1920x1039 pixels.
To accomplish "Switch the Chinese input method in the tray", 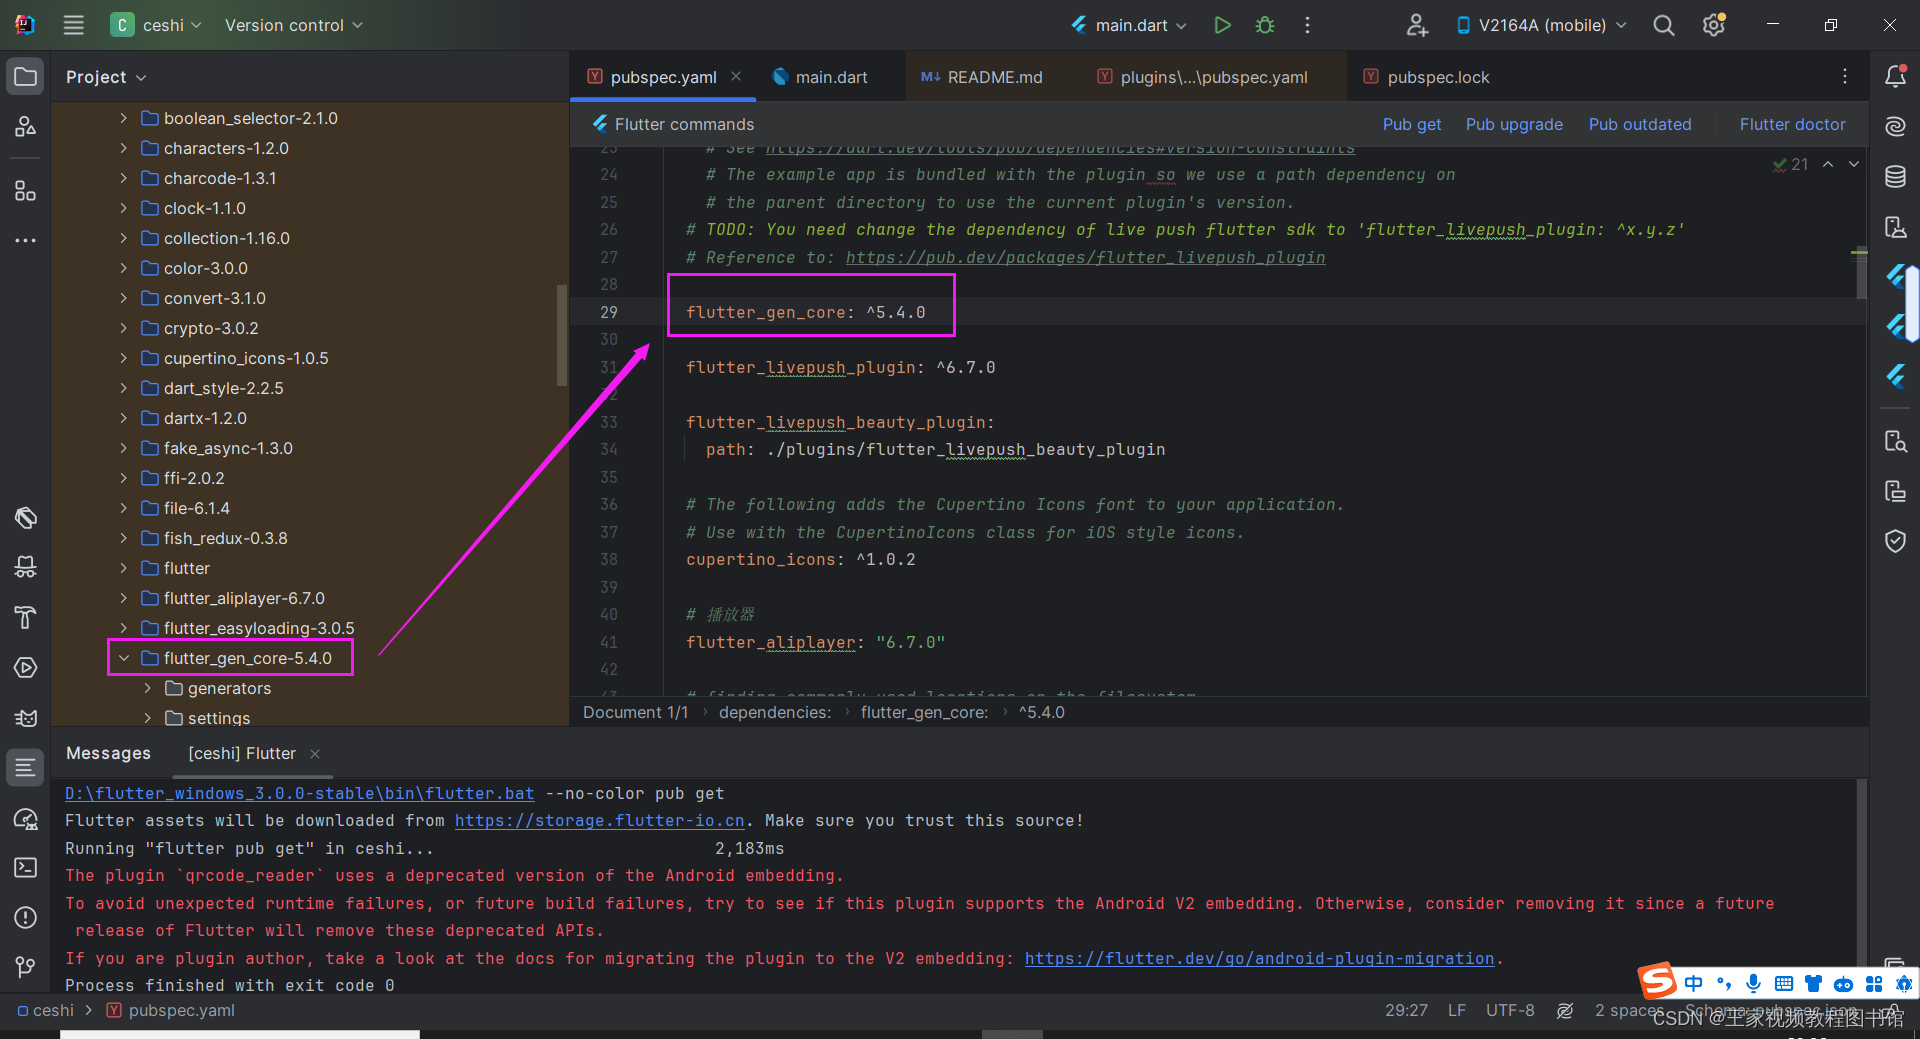I will (x=1694, y=984).
